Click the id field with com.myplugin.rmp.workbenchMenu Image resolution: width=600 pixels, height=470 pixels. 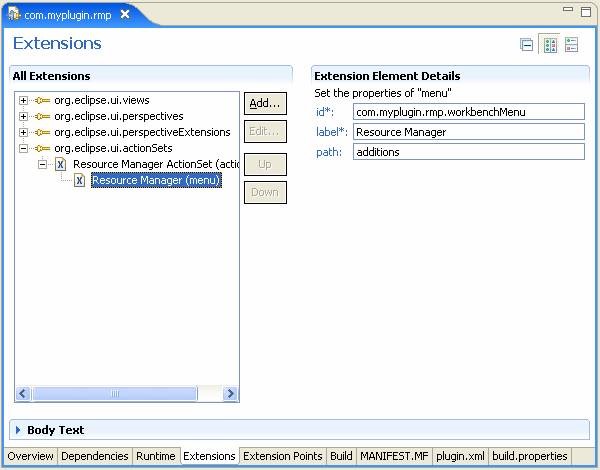tap(468, 112)
